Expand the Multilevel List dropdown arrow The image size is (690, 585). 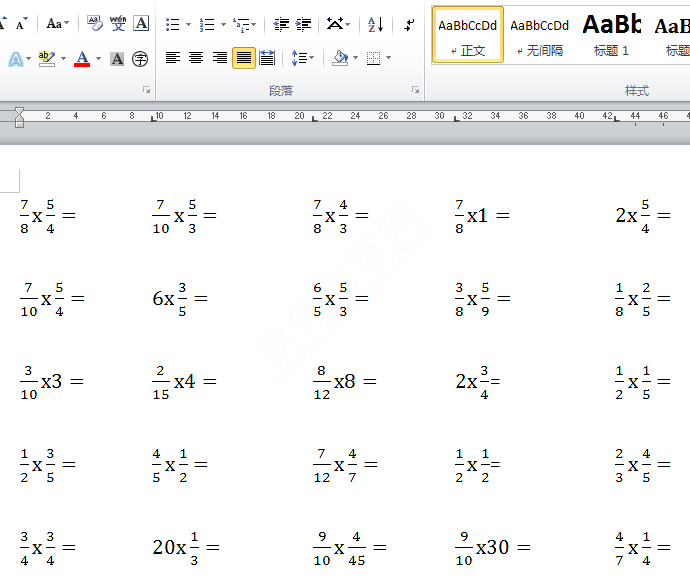coord(253,24)
